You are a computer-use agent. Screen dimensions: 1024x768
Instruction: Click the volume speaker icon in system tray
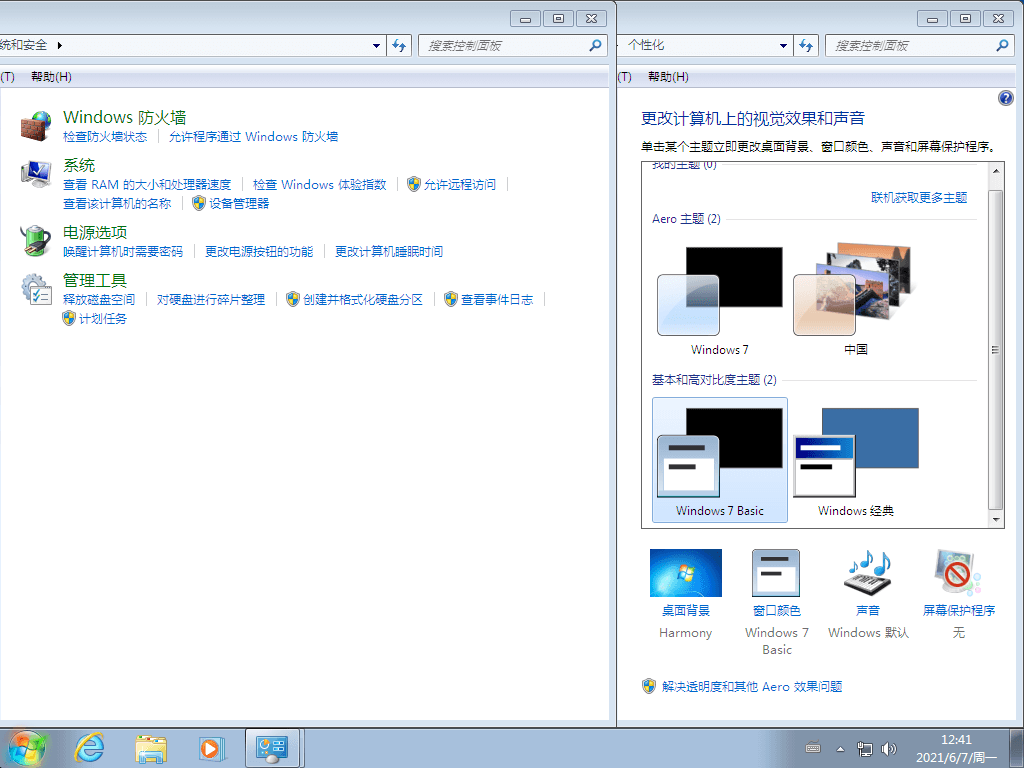click(889, 747)
